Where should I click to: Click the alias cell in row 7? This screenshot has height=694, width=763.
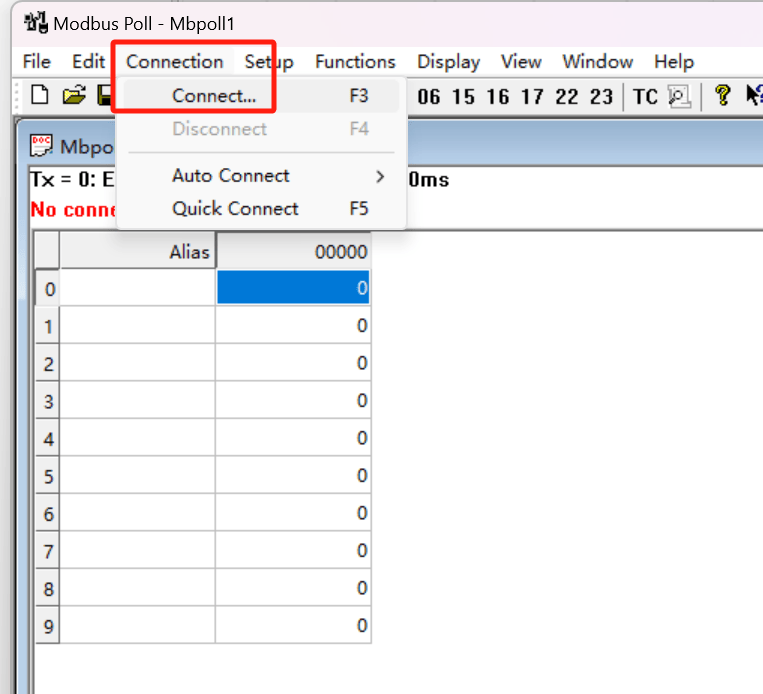137,550
